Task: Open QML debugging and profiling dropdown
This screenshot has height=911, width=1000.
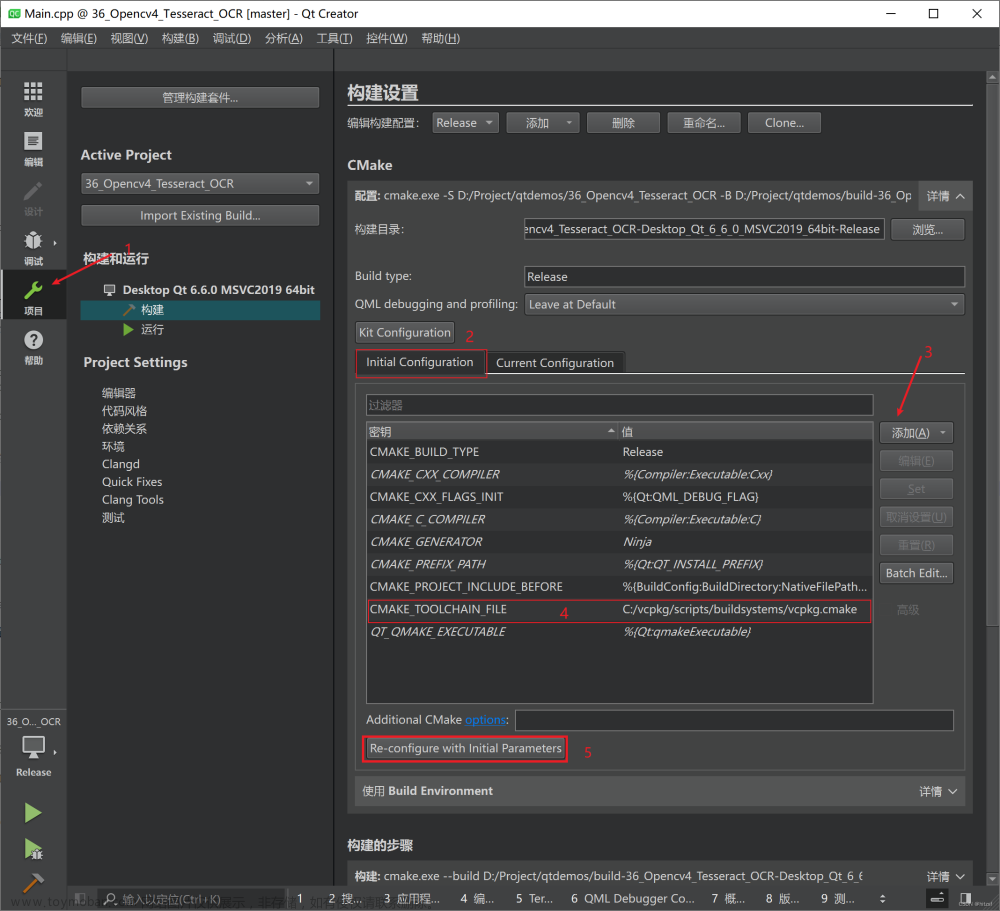Action: click(744, 304)
